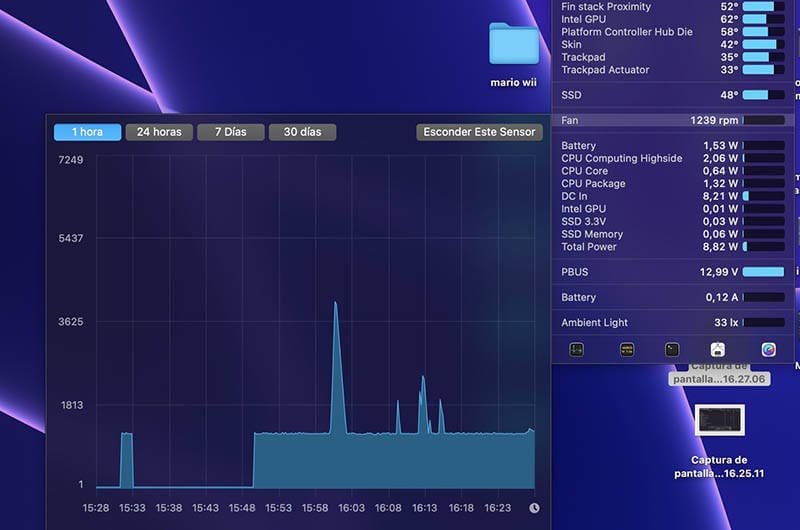Open Activity Monitor from the iStat shortcut row
The height and width of the screenshot is (530, 800).
pyautogui.click(x=577, y=349)
